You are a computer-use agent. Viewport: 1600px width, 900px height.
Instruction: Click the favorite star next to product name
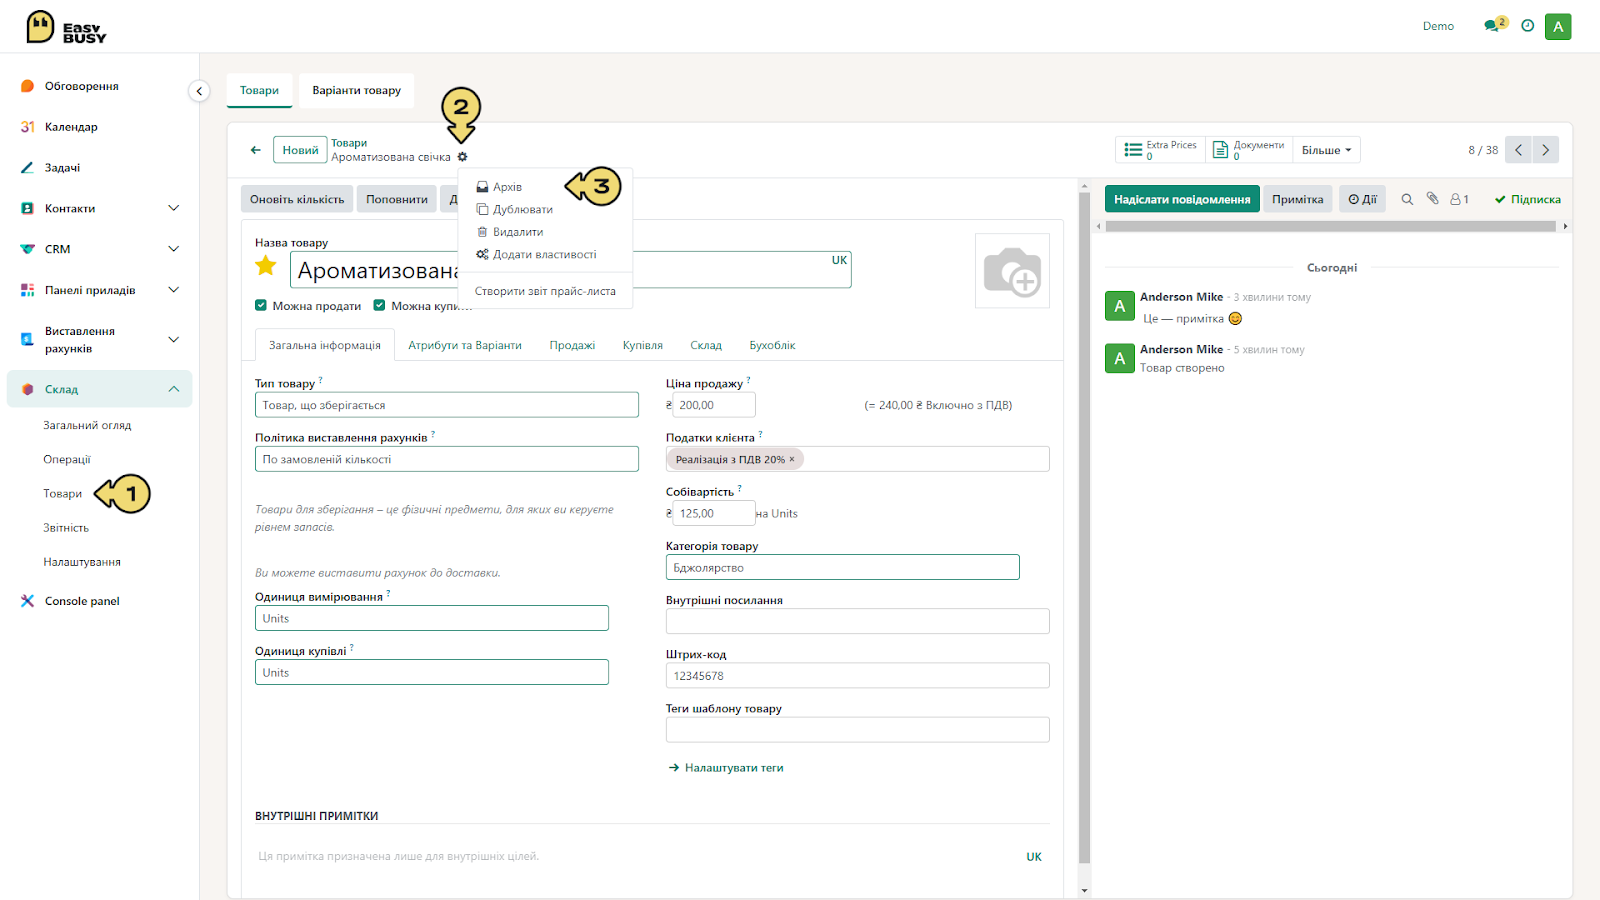tap(266, 266)
